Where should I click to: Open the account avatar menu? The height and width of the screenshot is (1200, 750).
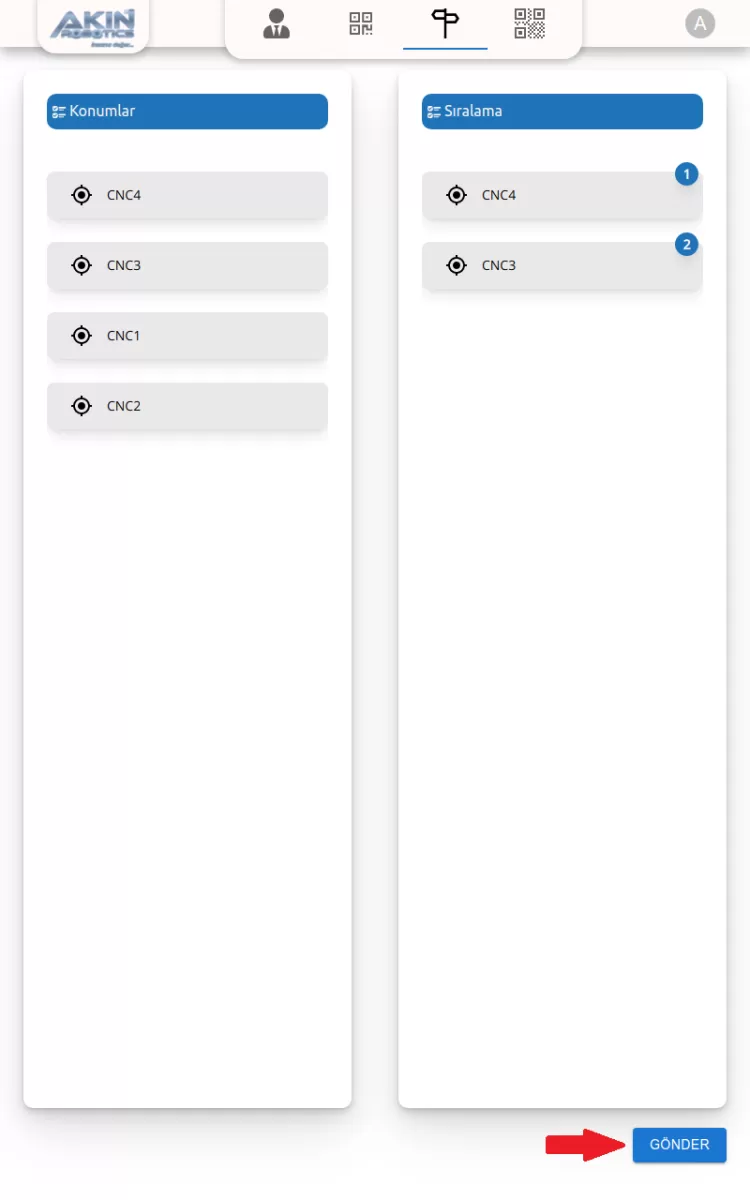[x=700, y=24]
